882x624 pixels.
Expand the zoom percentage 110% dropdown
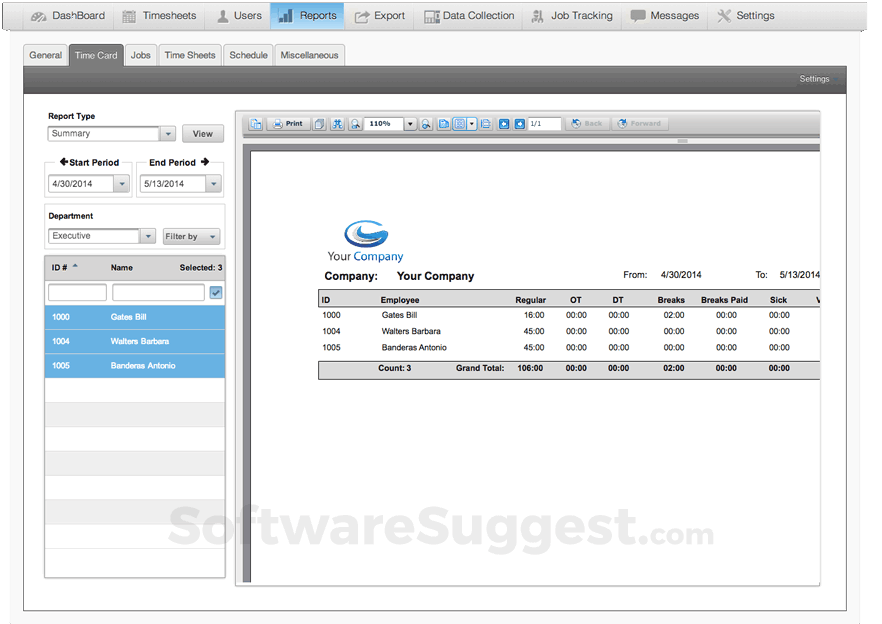click(409, 123)
